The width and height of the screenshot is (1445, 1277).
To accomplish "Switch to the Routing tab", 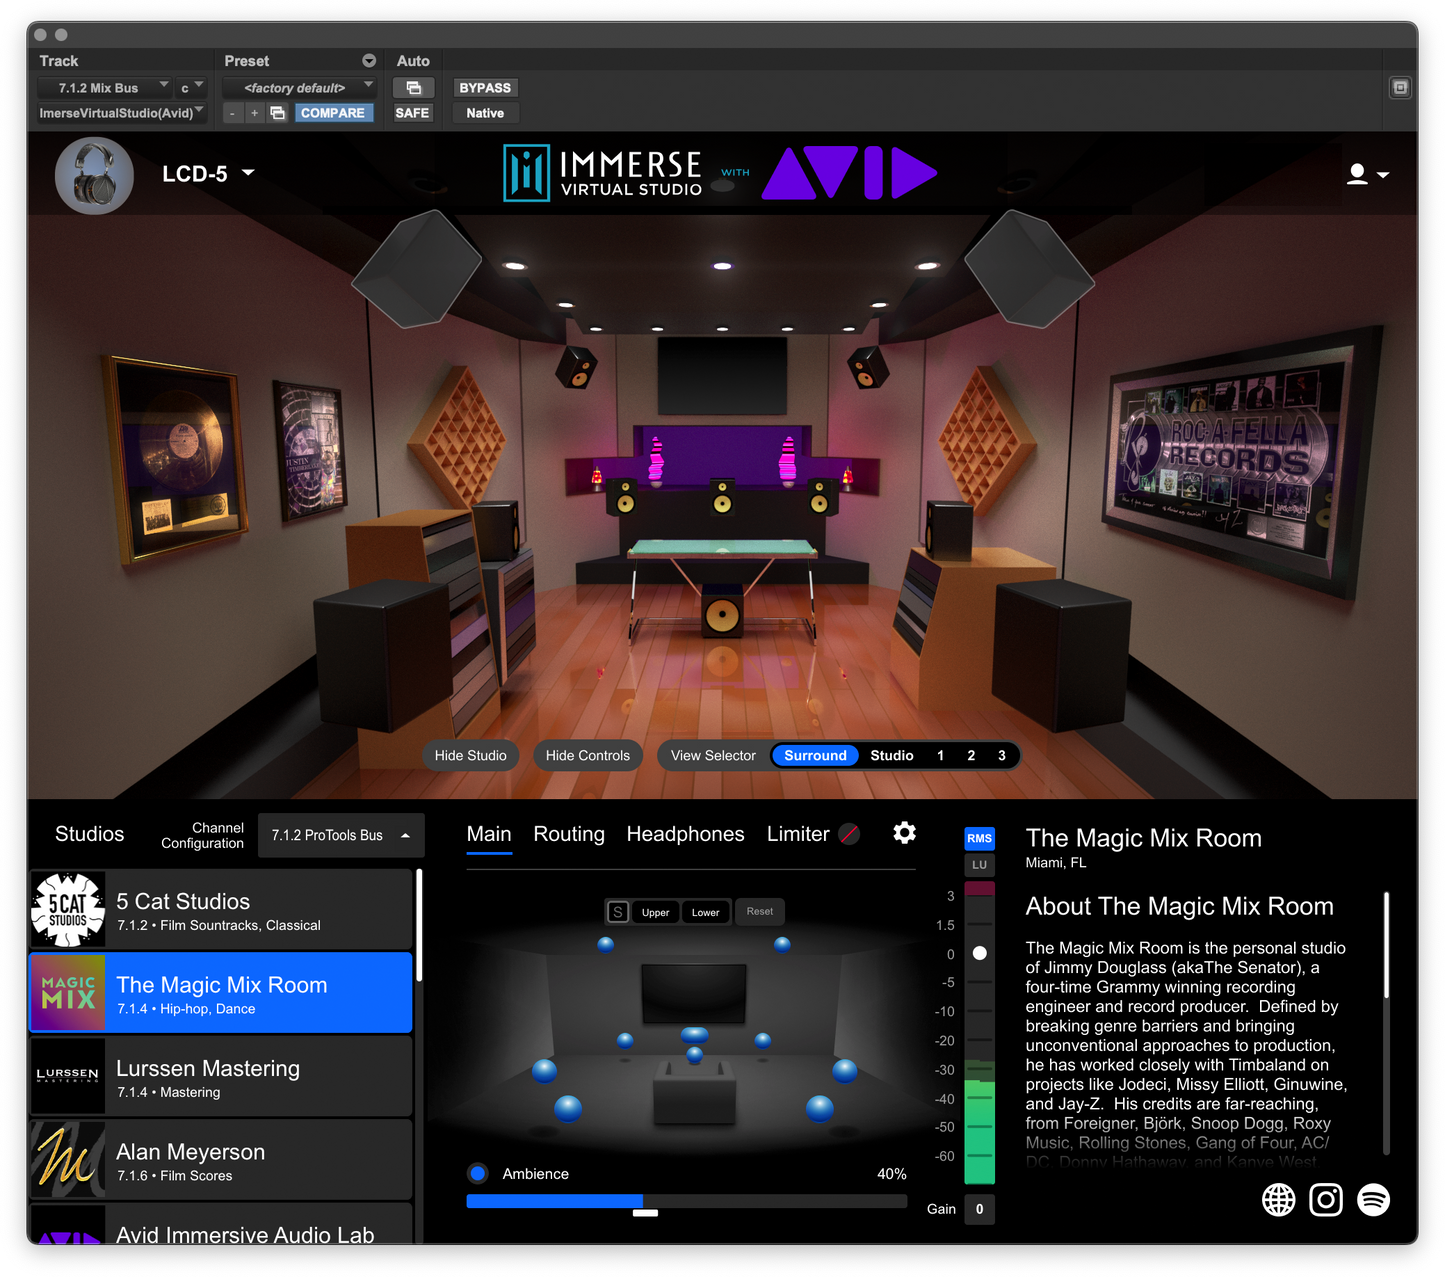I will 569,834.
